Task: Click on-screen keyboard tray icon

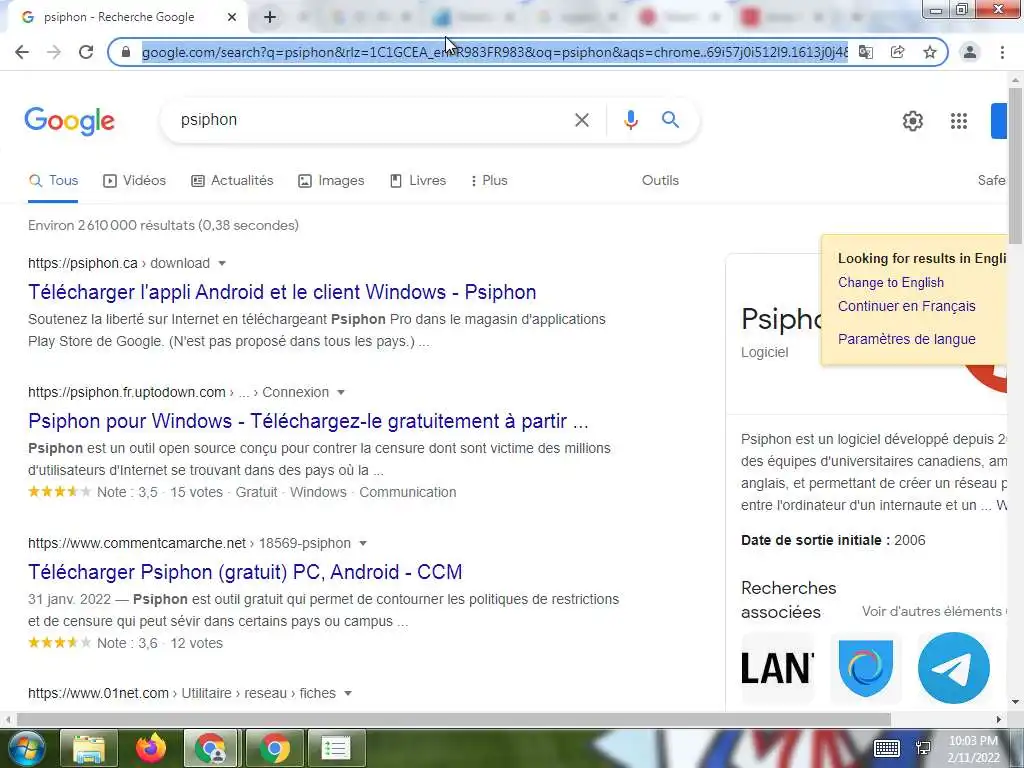Action: pyautogui.click(x=887, y=748)
